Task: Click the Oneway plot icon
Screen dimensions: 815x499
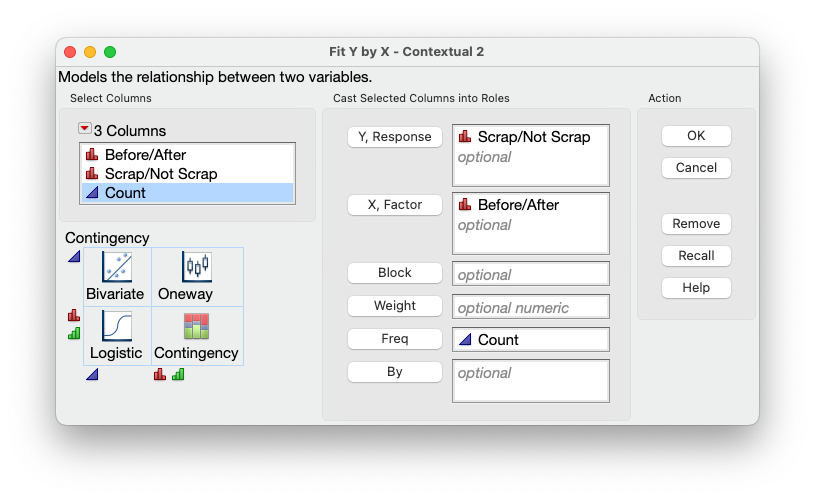Action: [195, 267]
